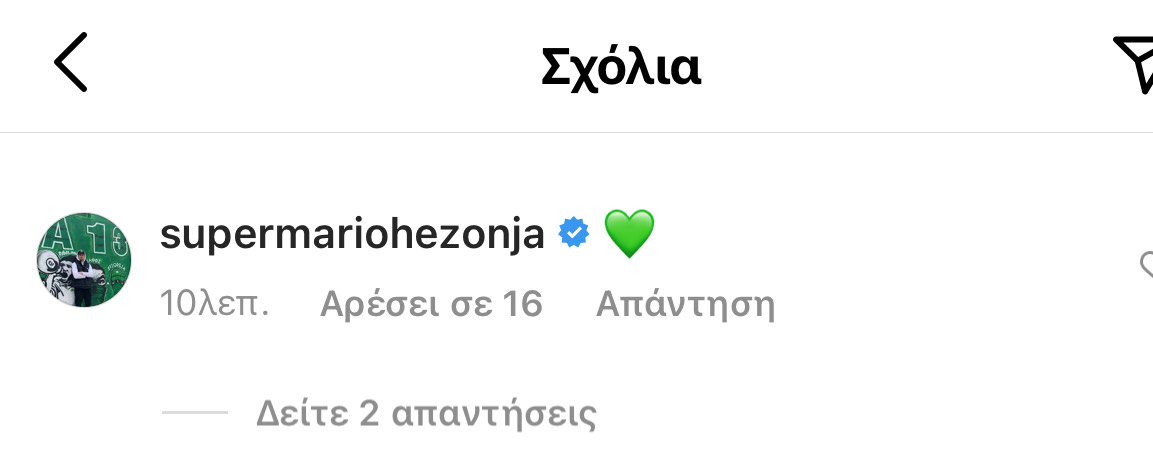Click the 10λεπ. timestamp

pyautogui.click(x=215, y=304)
